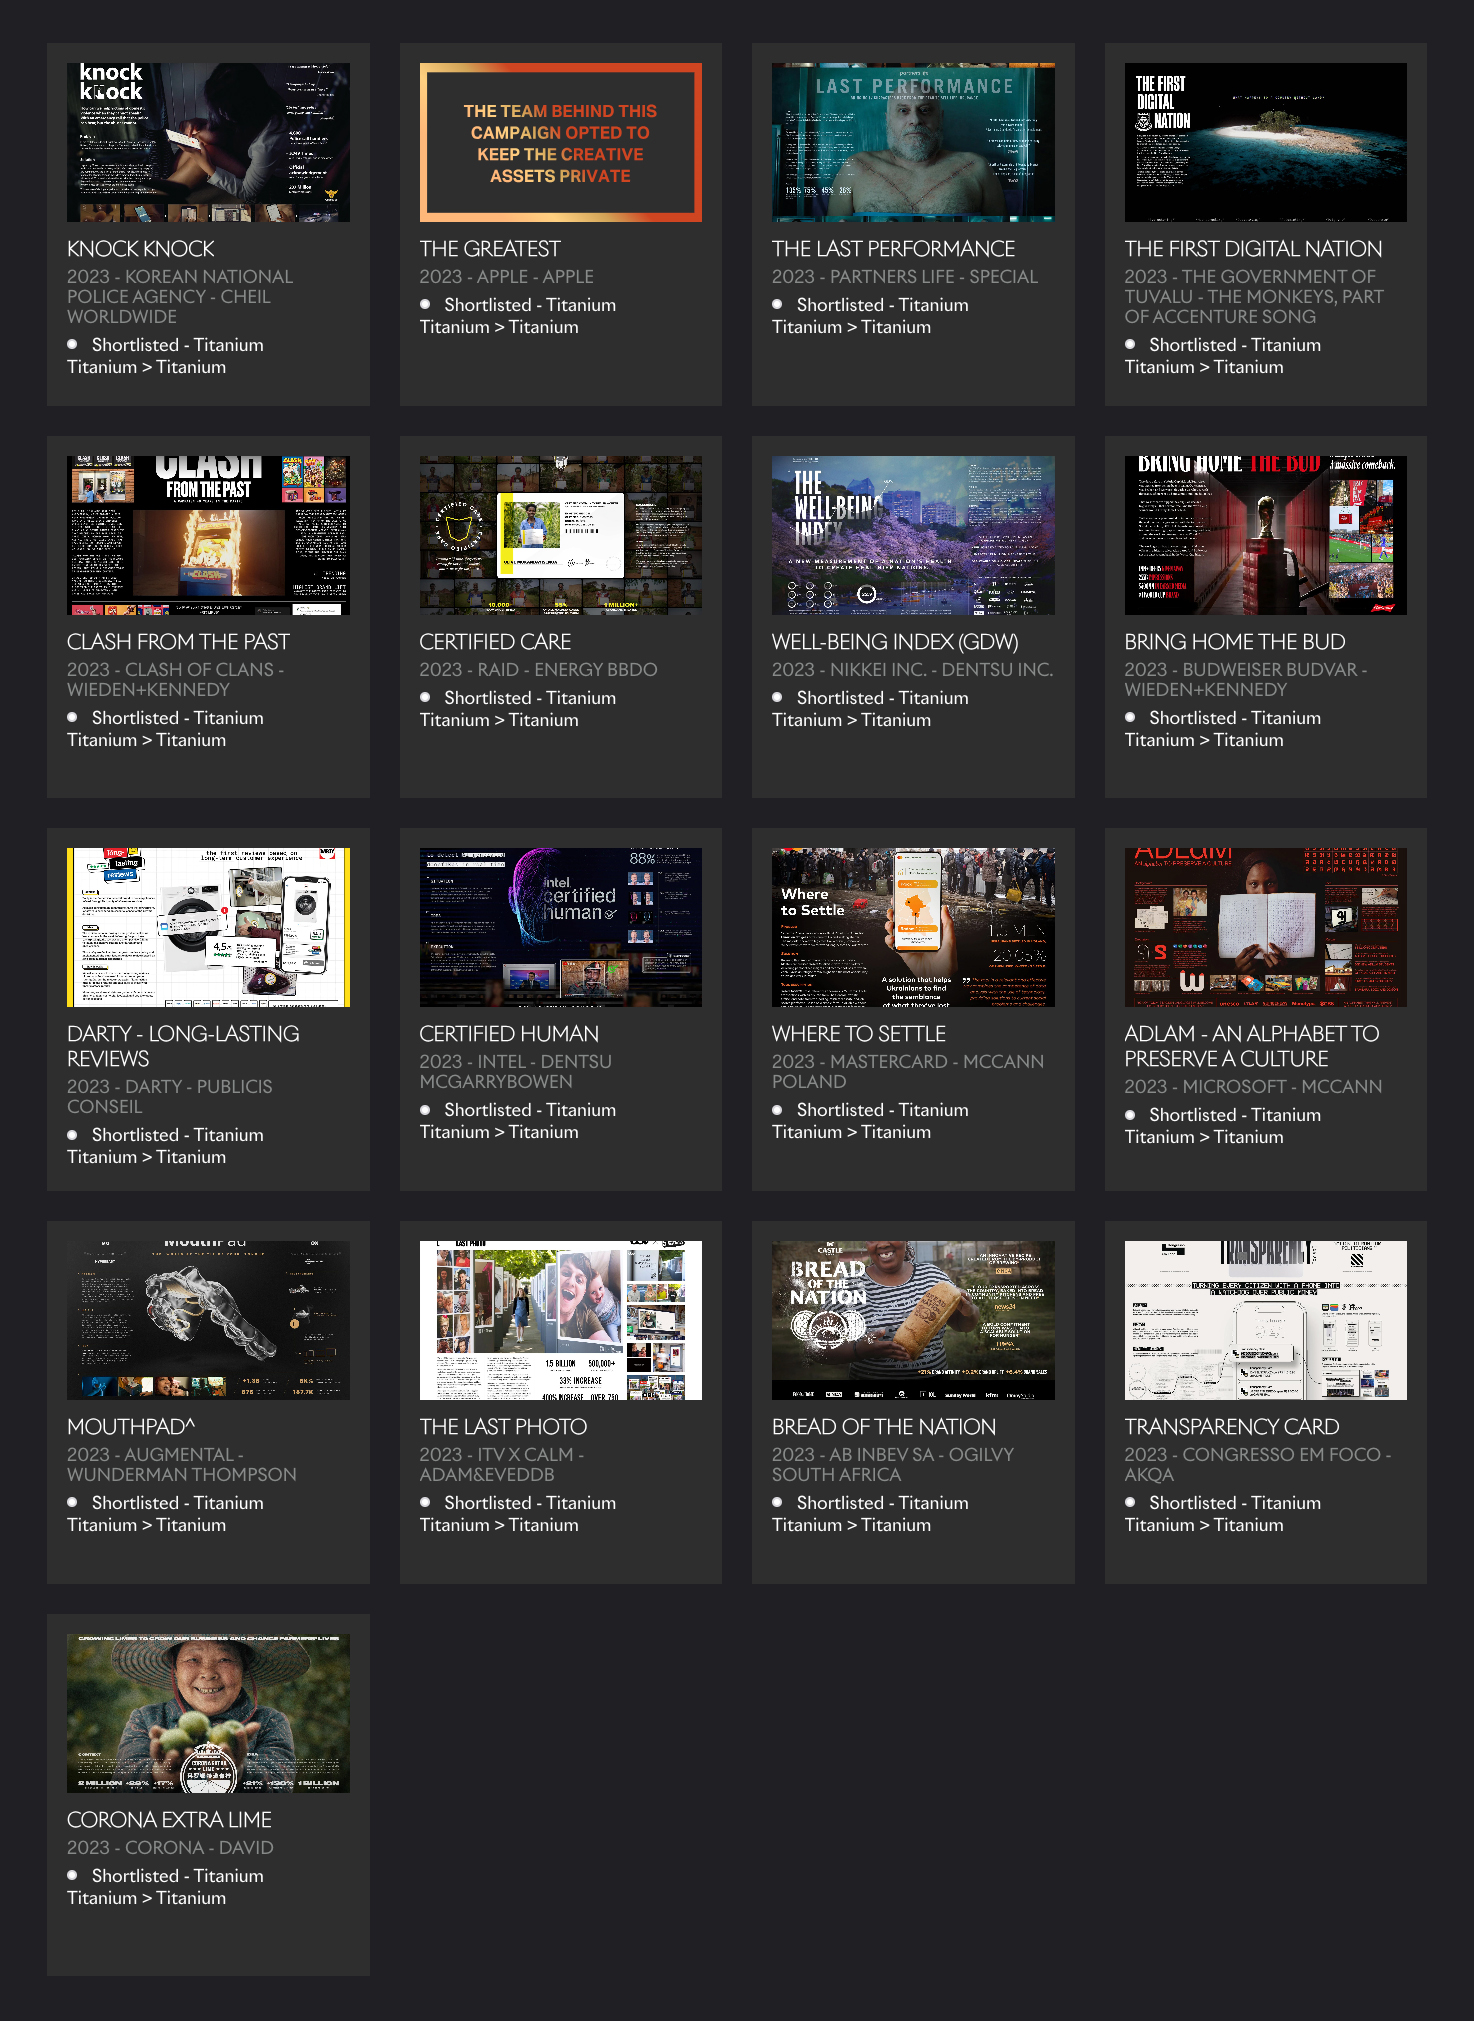The image size is (1474, 2021).
Task: Open The First Digital Nation thumbnail
Action: pos(1265,142)
